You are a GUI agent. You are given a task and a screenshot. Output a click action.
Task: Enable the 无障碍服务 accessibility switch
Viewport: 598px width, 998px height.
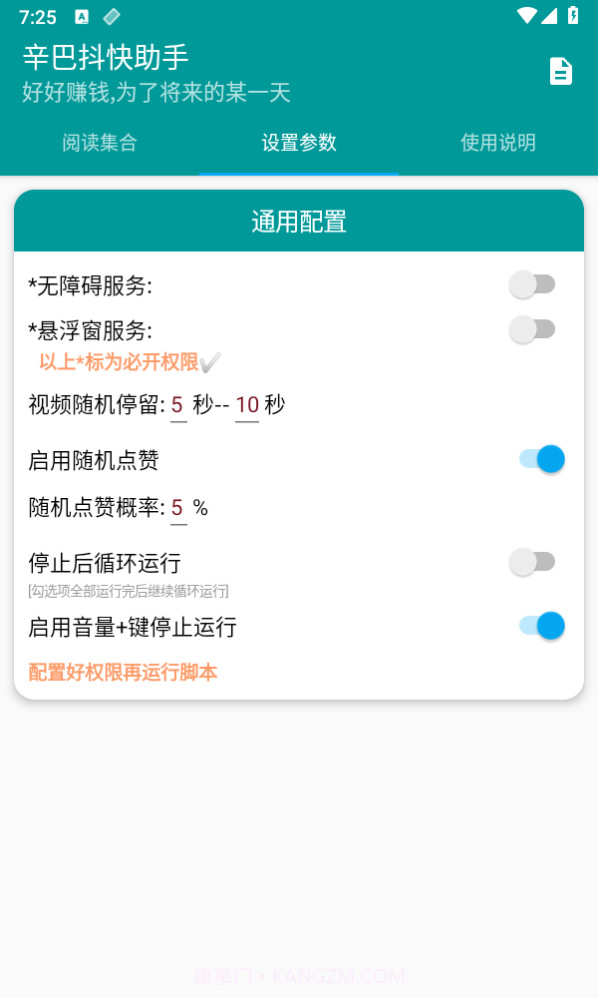coord(533,284)
